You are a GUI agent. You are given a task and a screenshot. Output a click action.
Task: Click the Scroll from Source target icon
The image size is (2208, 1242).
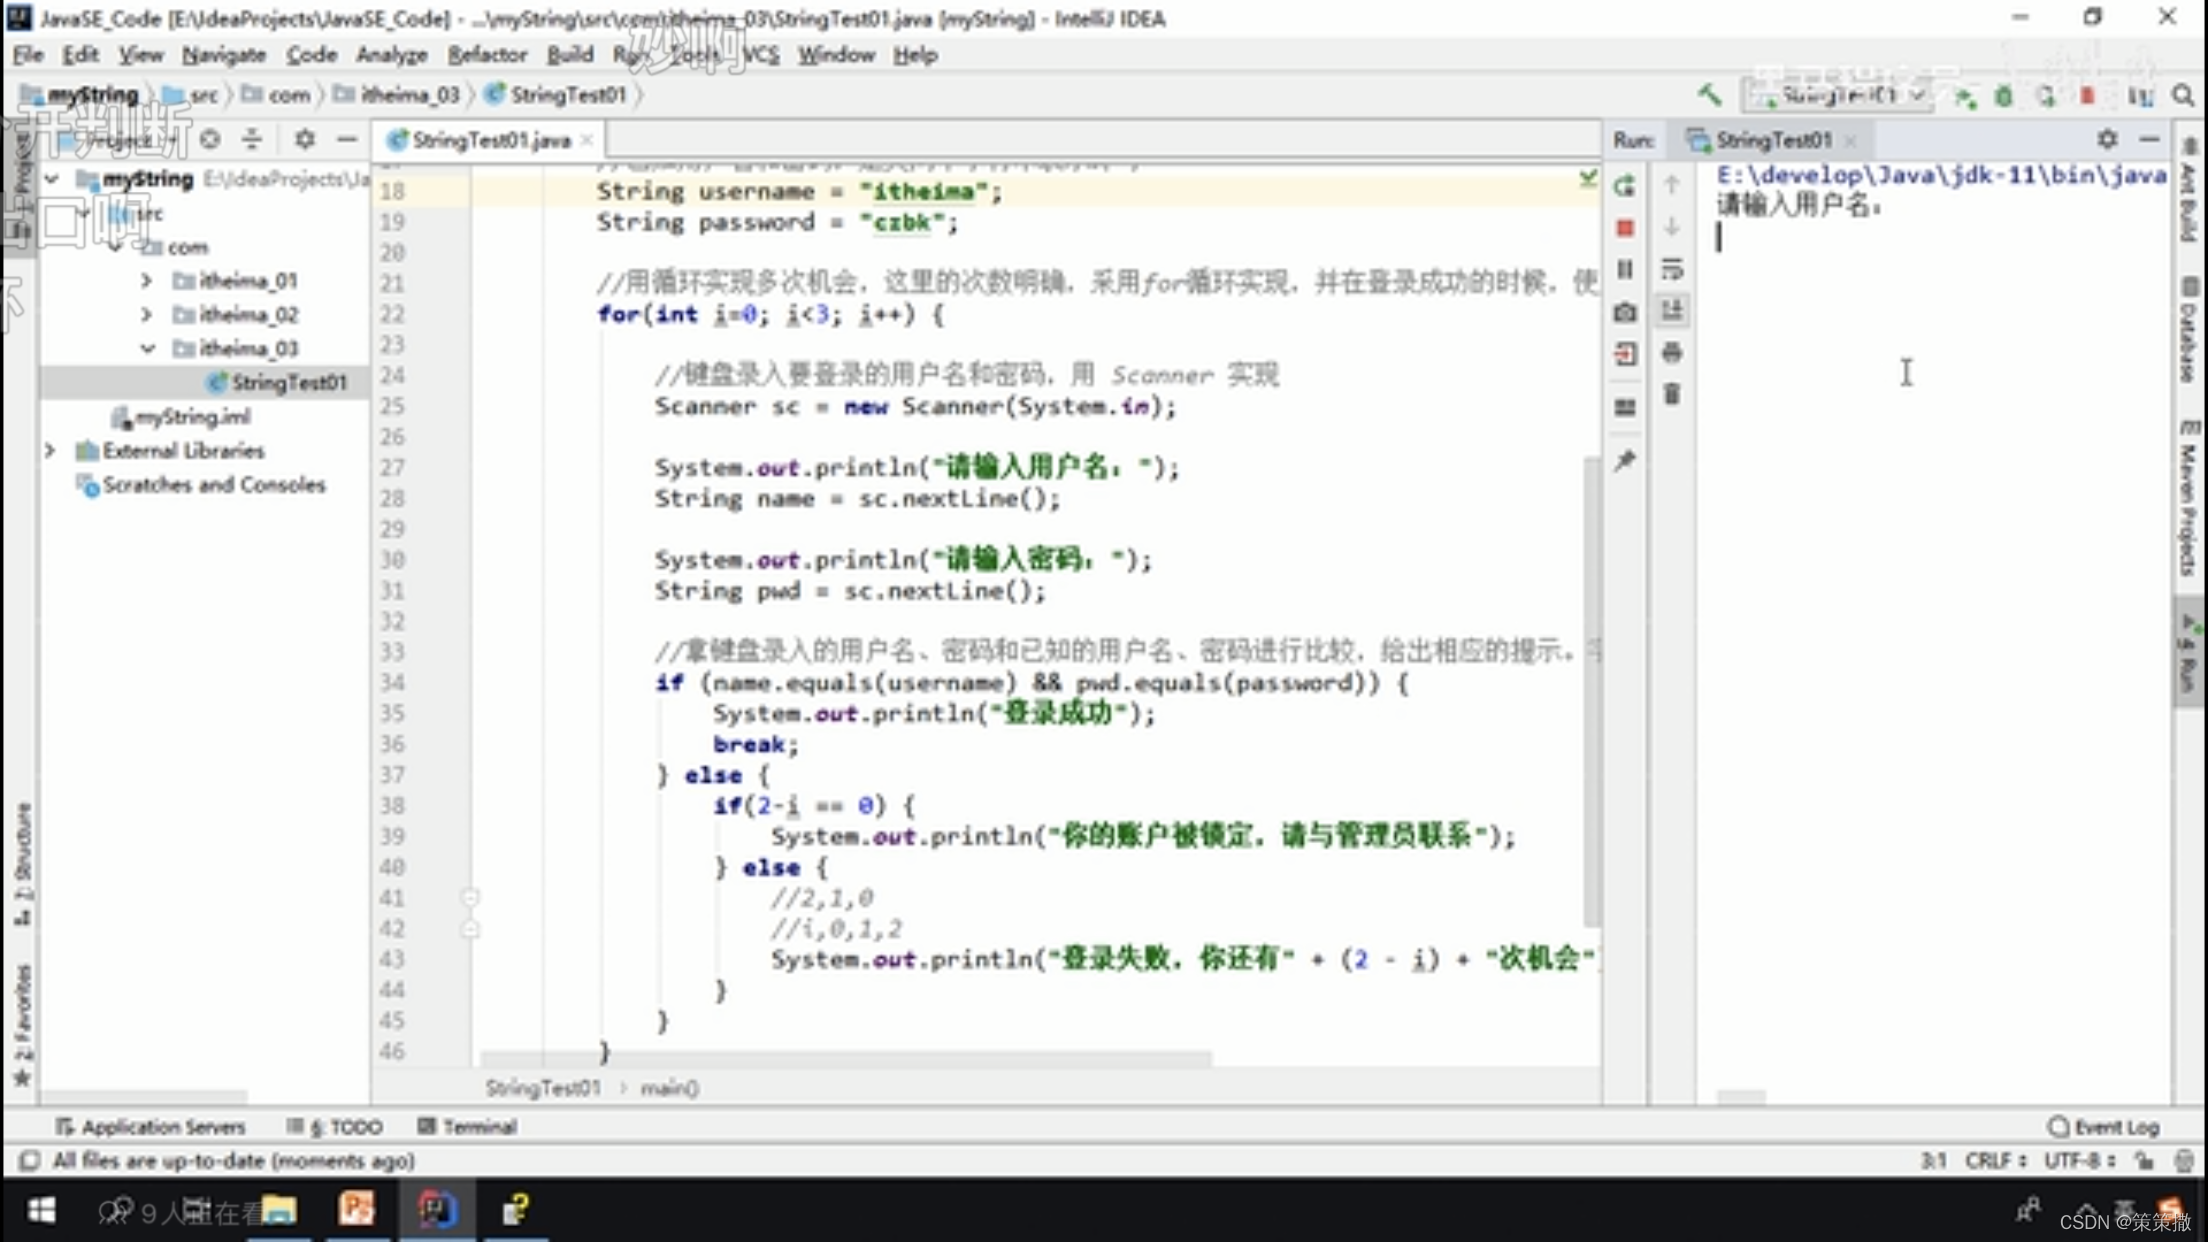tap(210, 139)
